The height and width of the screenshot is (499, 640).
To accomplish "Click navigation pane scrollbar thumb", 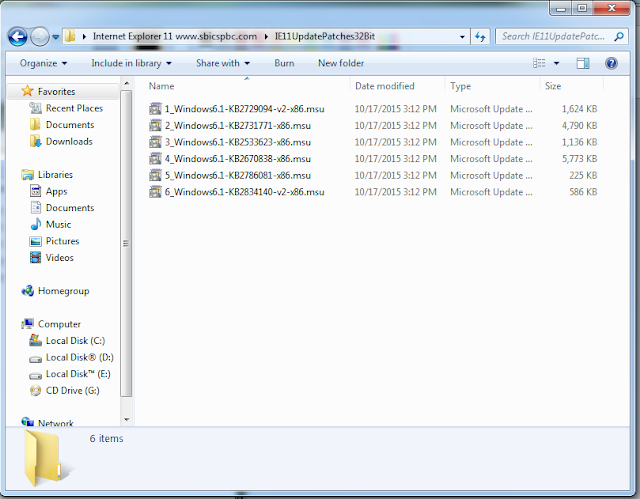I will click(x=126, y=243).
